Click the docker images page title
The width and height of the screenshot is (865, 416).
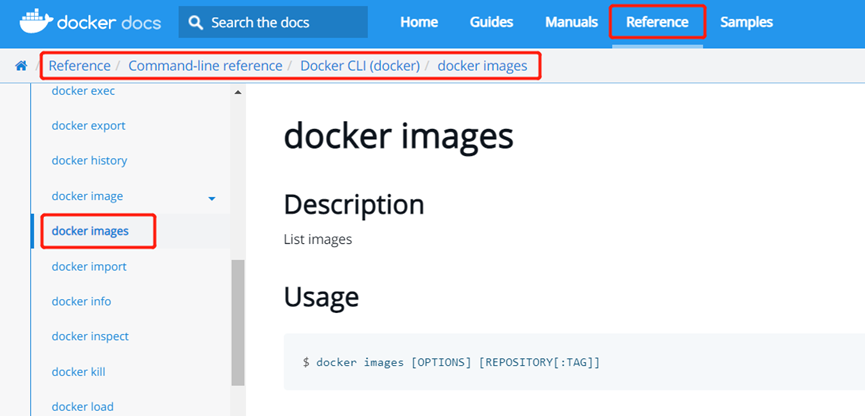(398, 136)
